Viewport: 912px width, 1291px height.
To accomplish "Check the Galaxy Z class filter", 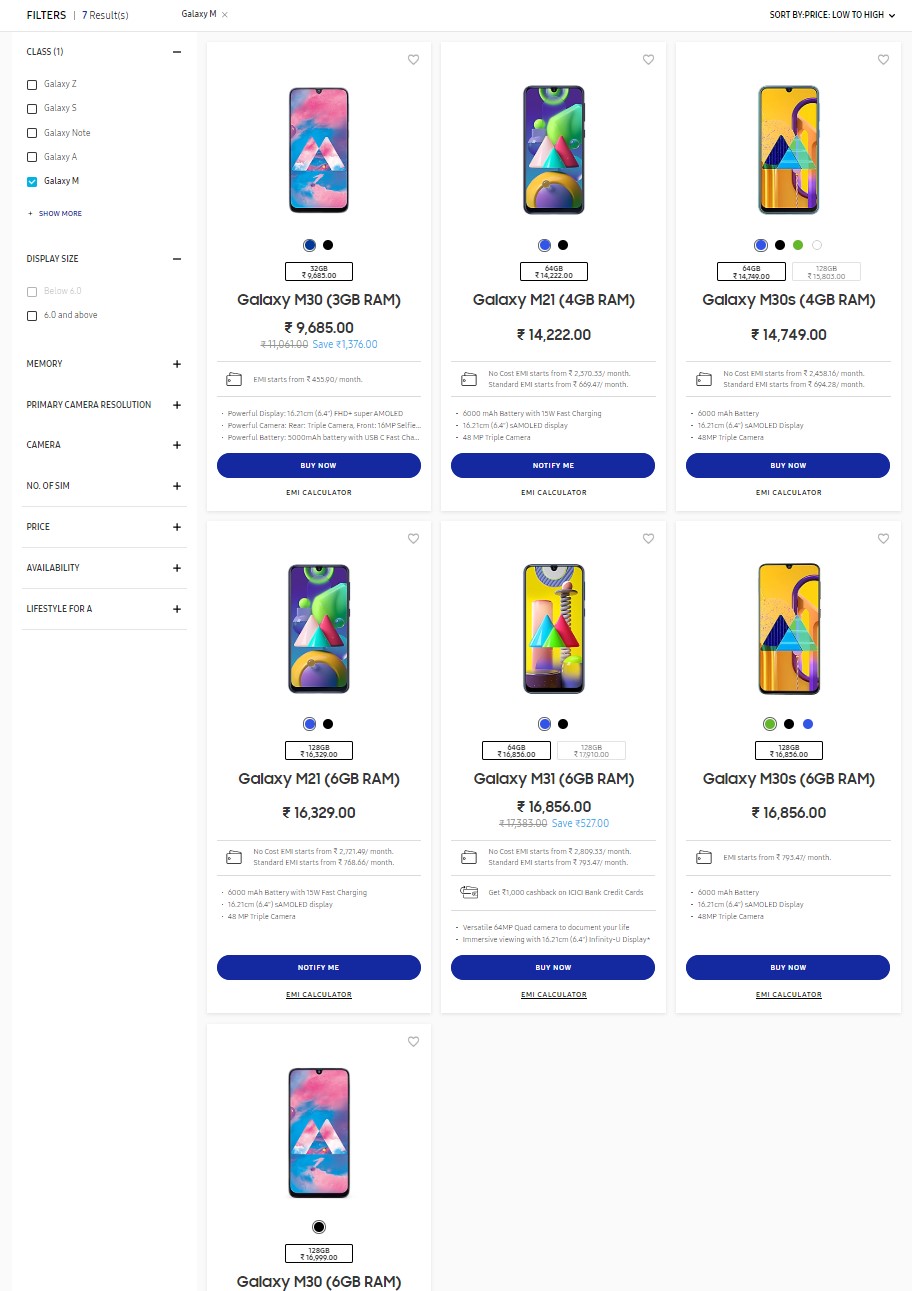I will pos(33,85).
